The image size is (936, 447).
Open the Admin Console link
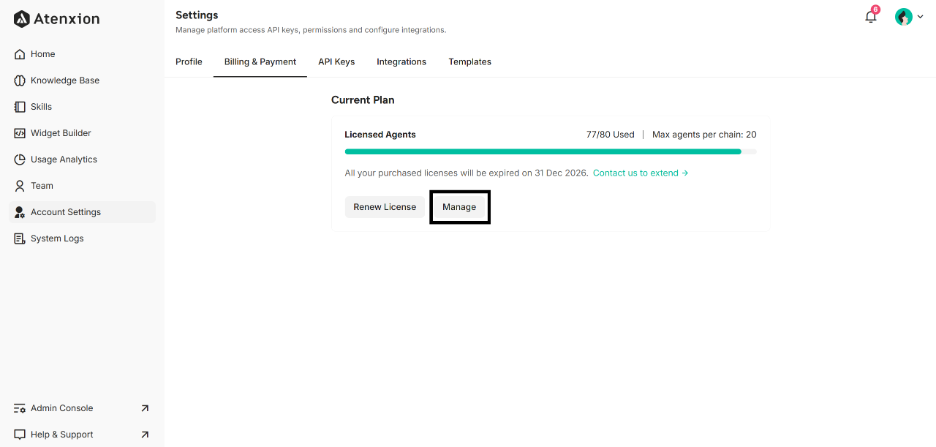pyautogui.click(x=82, y=408)
